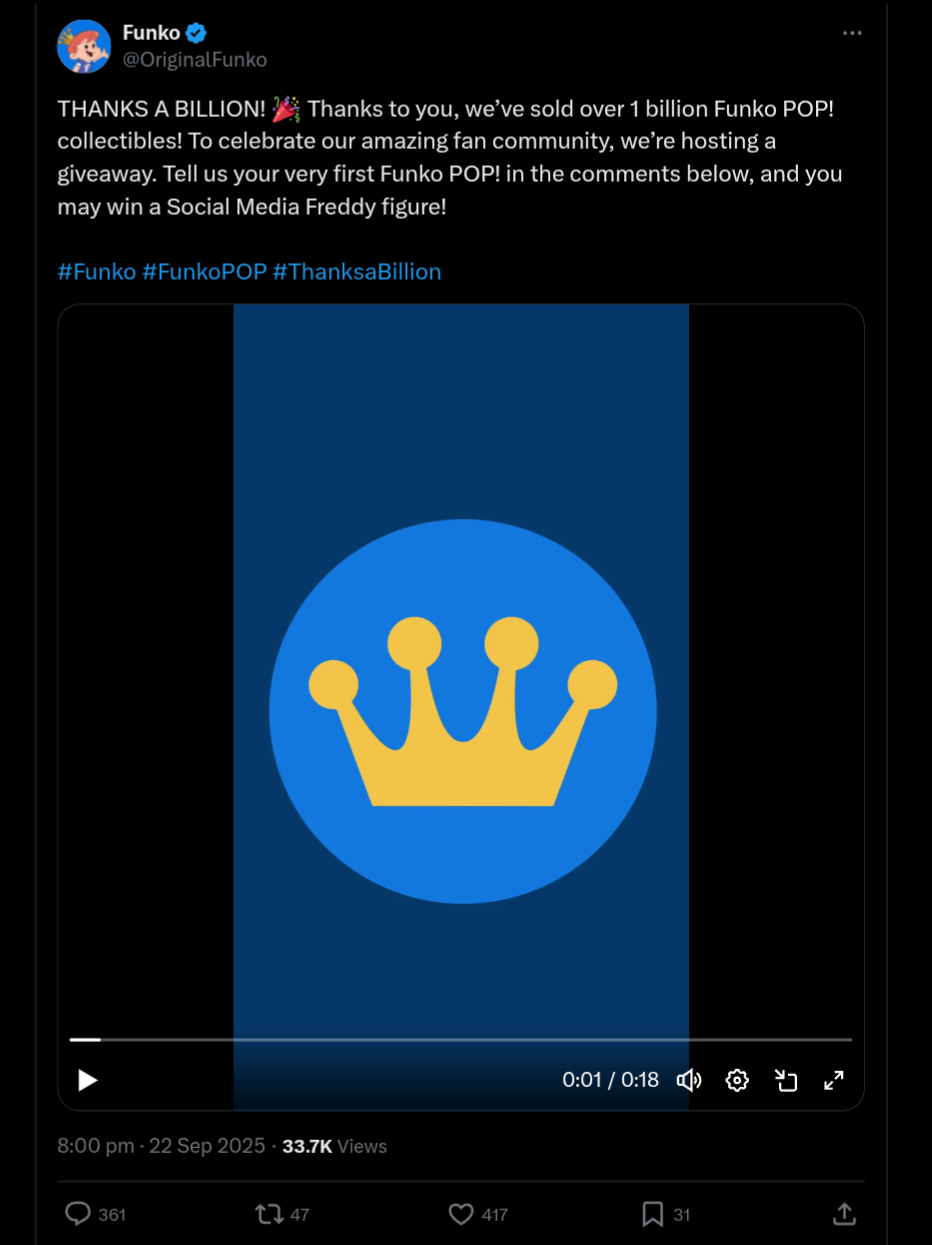Visit the @OriginalFunko handle

click(x=195, y=60)
